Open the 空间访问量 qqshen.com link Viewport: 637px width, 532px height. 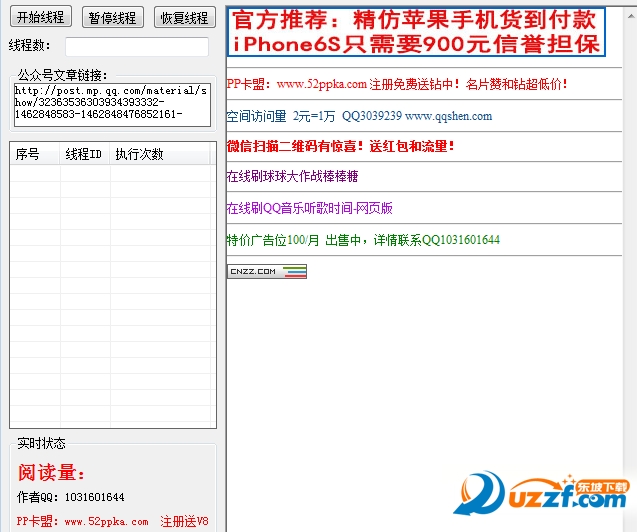click(359, 116)
